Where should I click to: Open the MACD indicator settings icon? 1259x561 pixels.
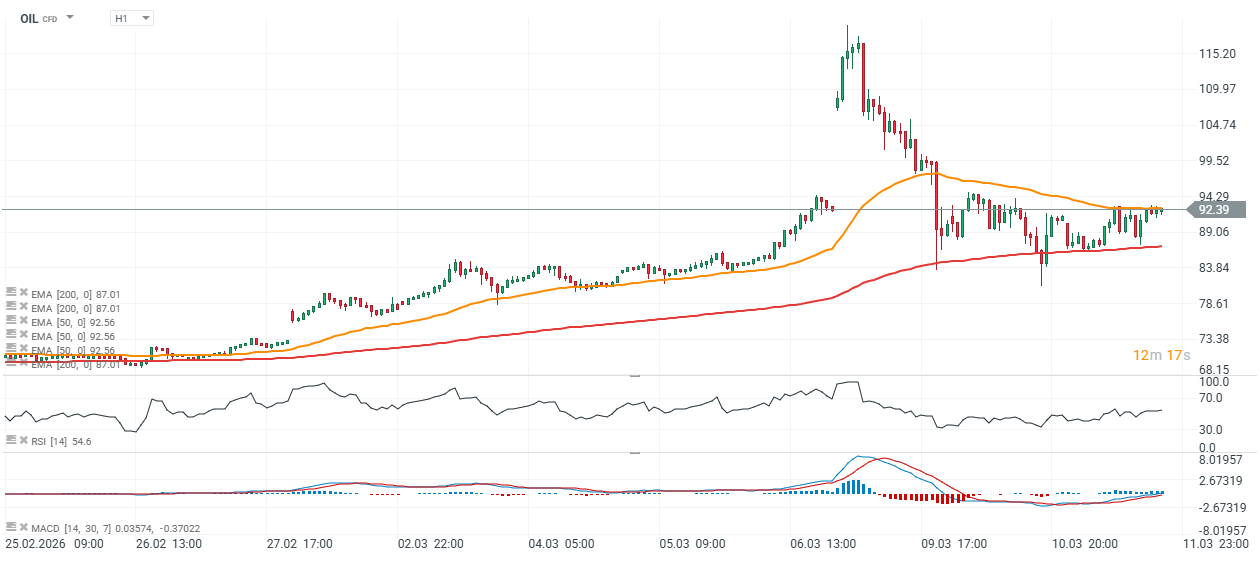[x=11, y=526]
